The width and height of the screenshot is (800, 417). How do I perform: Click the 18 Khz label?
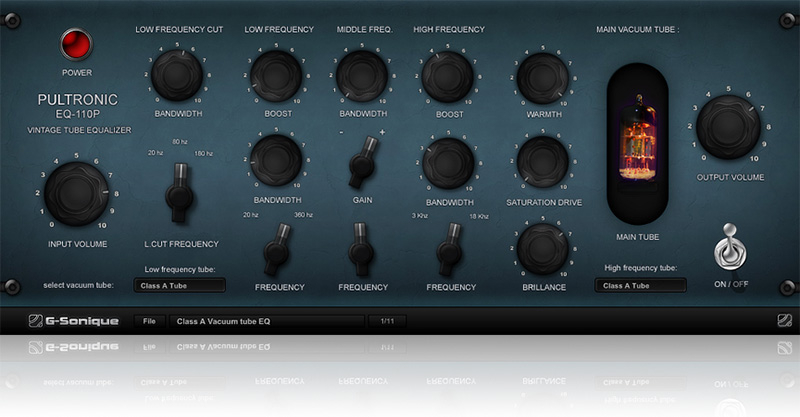click(479, 216)
